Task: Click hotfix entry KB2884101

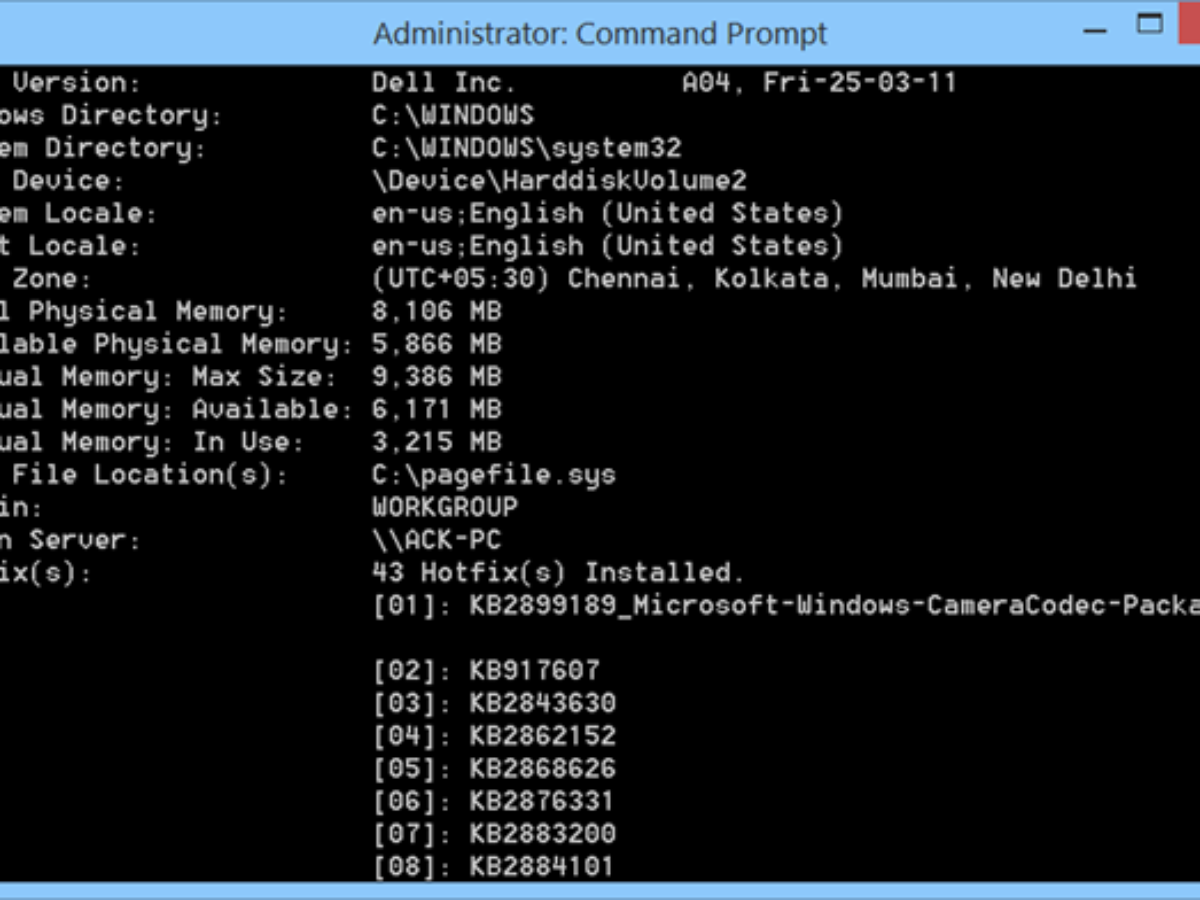Action: click(542, 866)
